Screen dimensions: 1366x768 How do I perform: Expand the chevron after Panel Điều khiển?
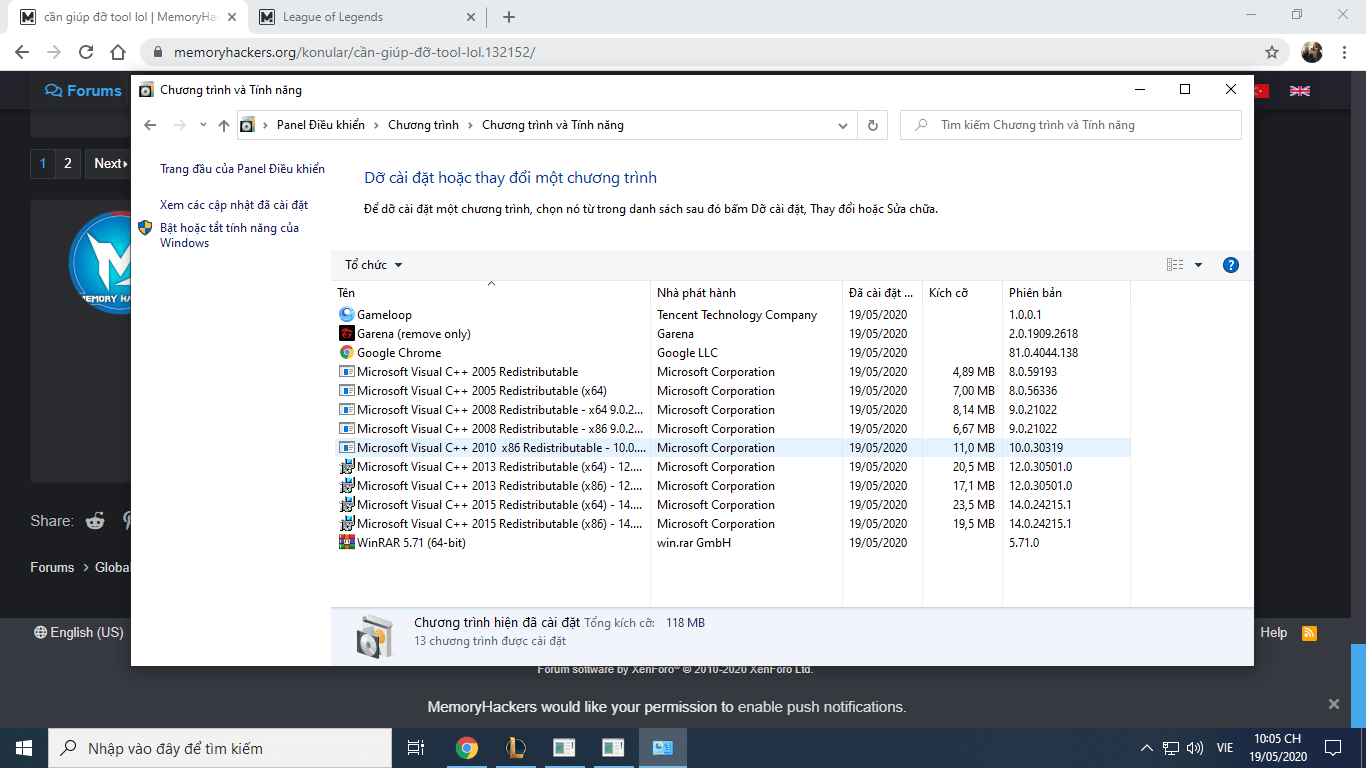pos(376,125)
